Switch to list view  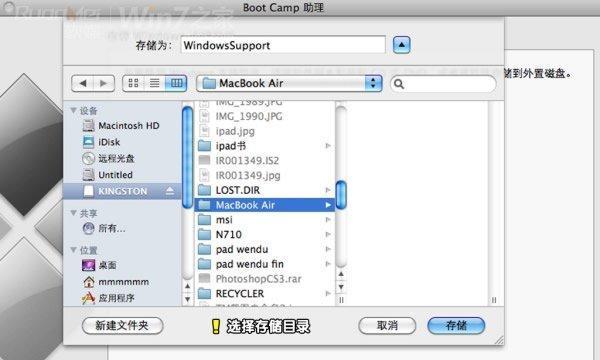tap(154, 83)
